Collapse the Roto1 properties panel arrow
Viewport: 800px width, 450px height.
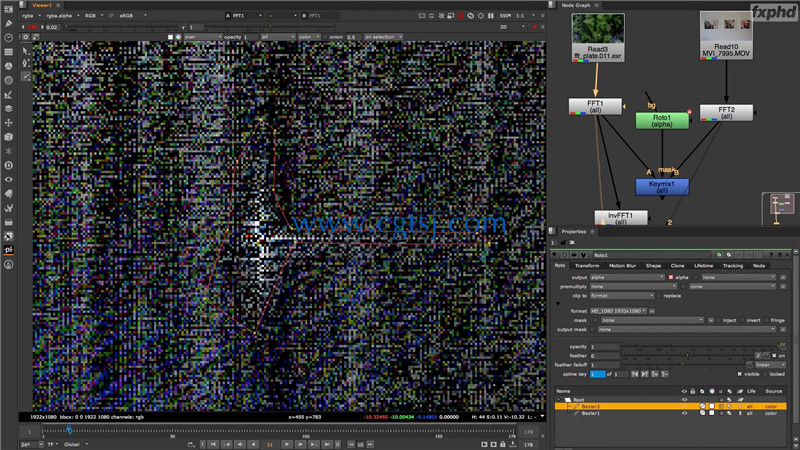point(555,255)
